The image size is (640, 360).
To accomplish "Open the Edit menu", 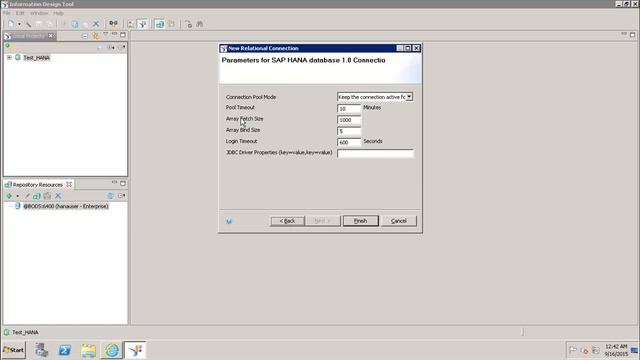I will [20, 13].
